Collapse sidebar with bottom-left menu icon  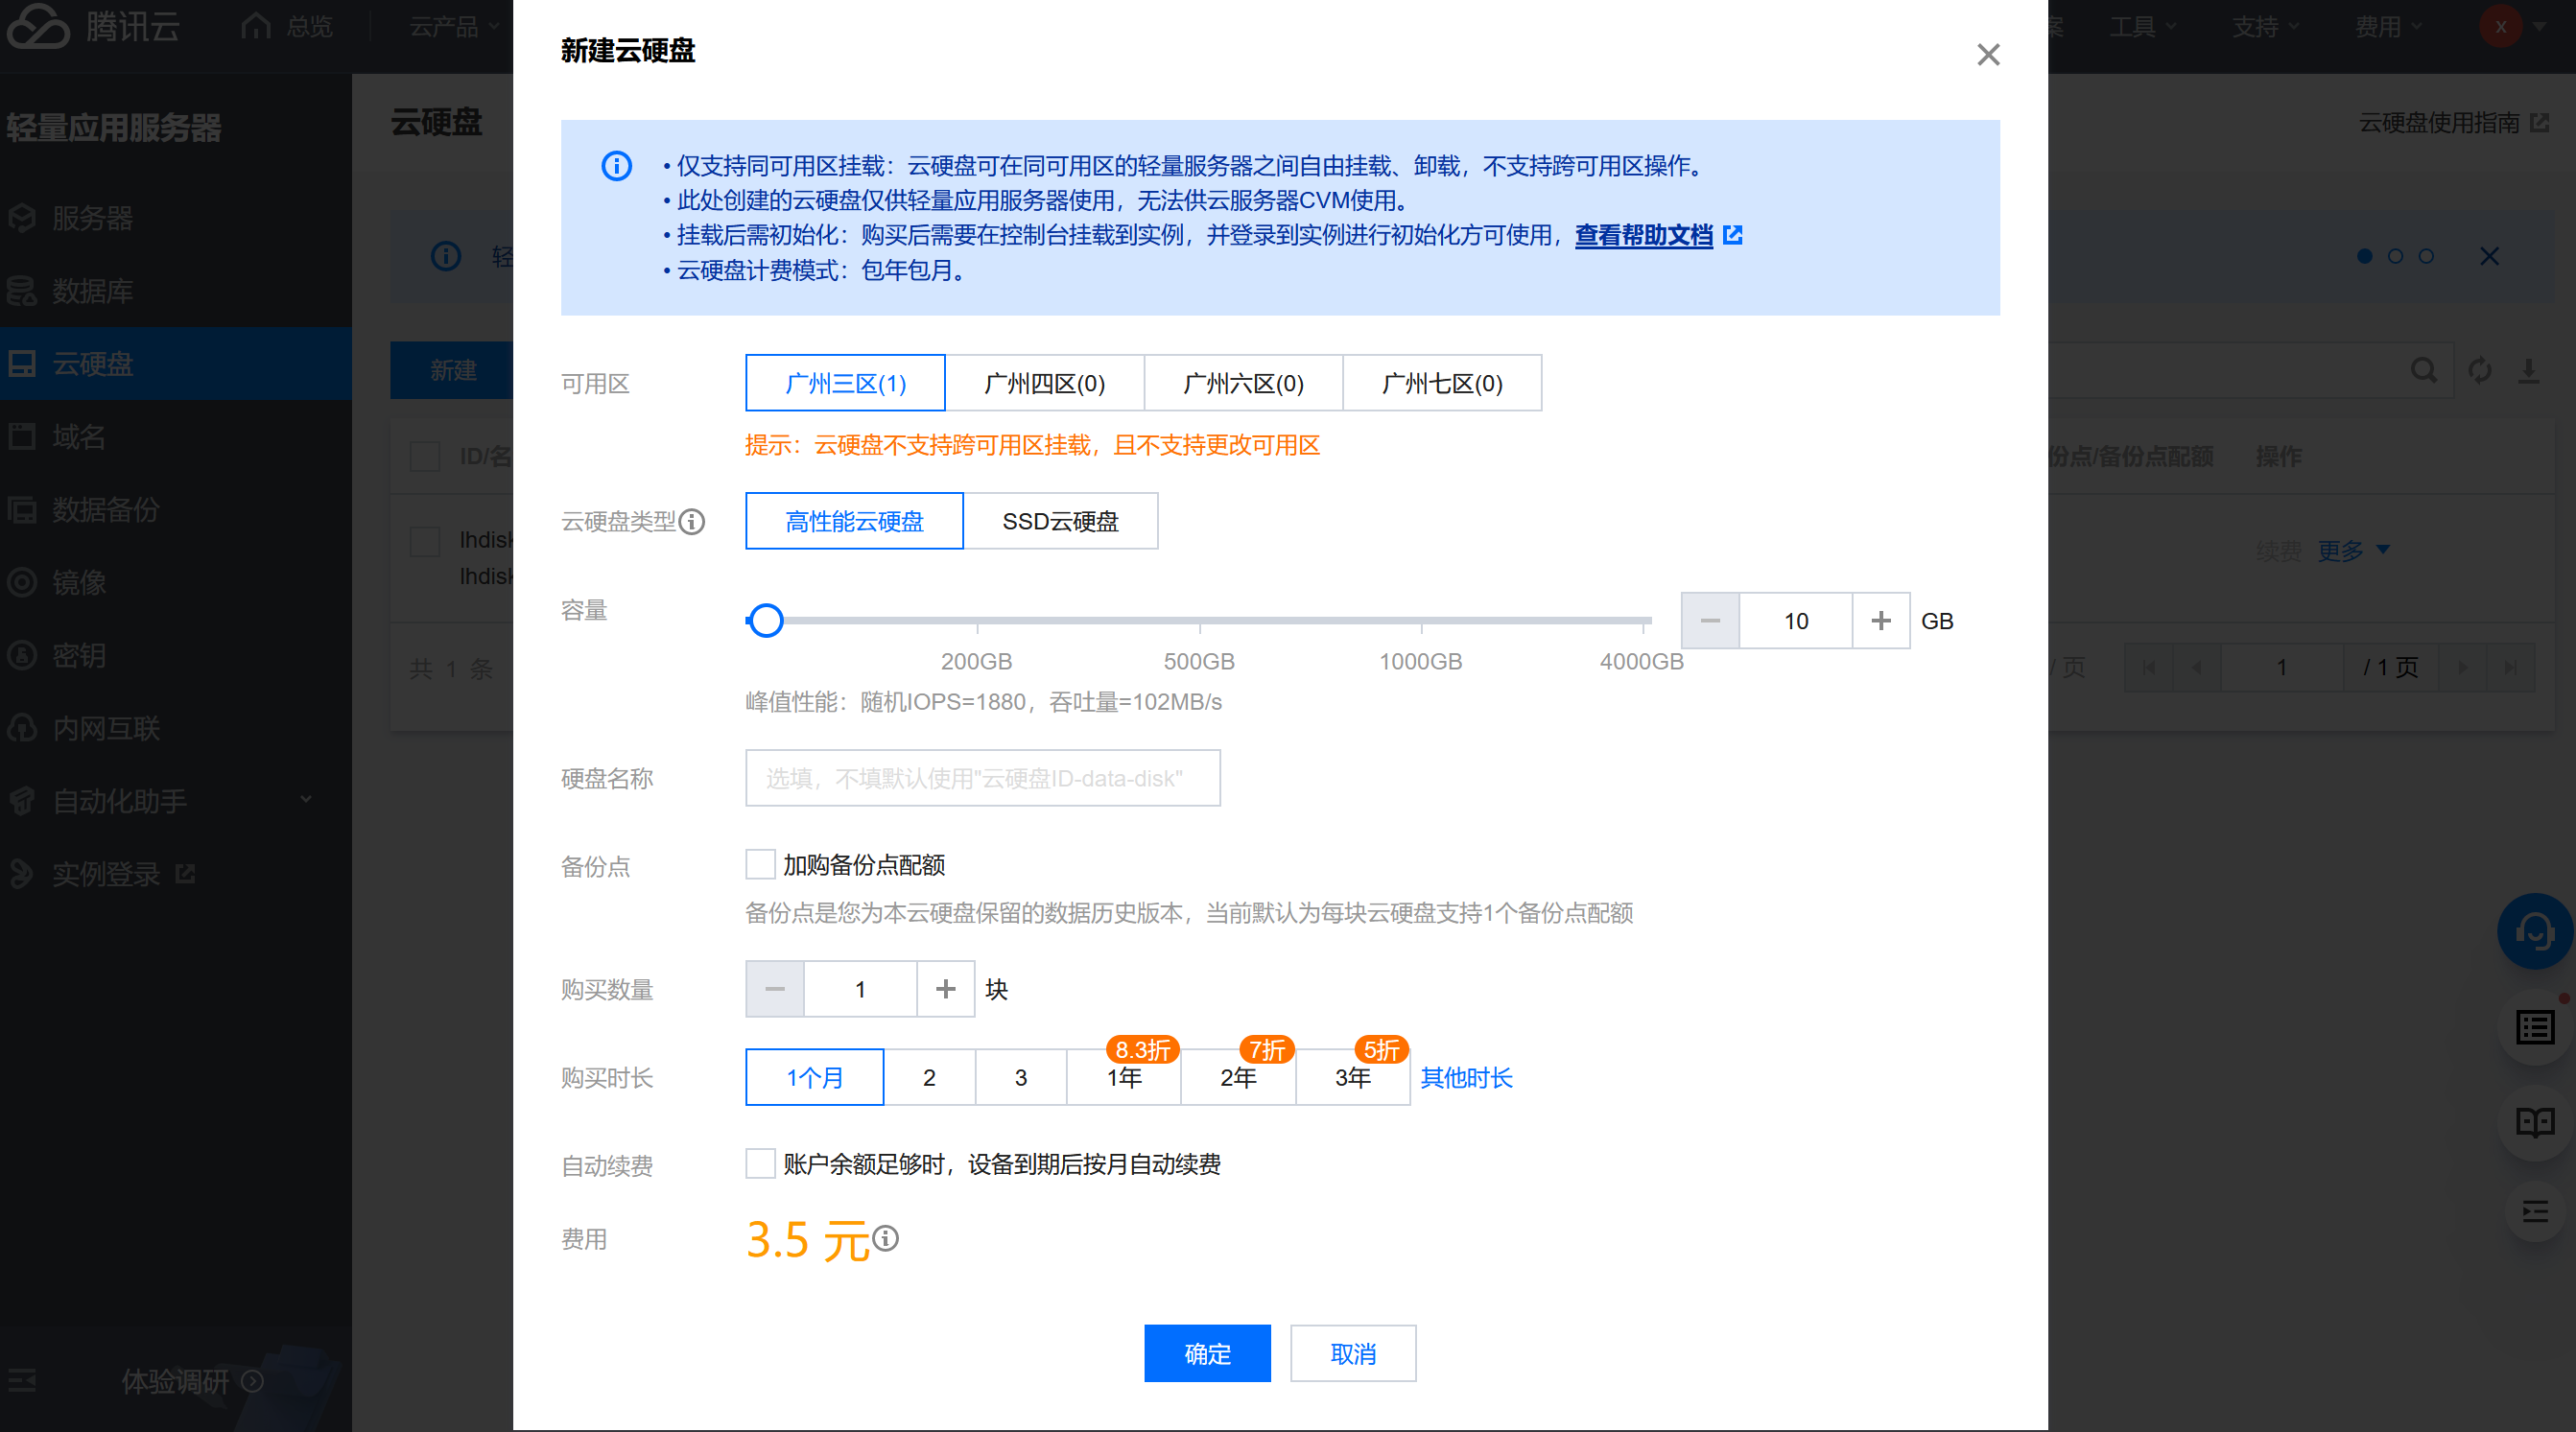point(22,1381)
